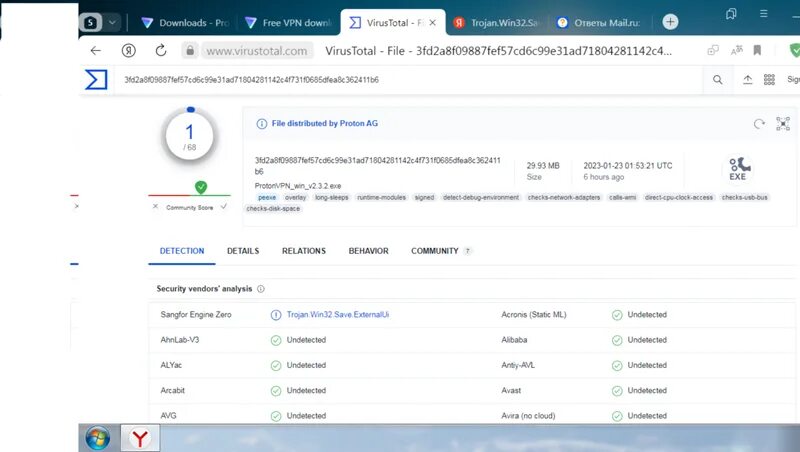
Task: Close the VirusTotal tab
Action: [x=433, y=22]
